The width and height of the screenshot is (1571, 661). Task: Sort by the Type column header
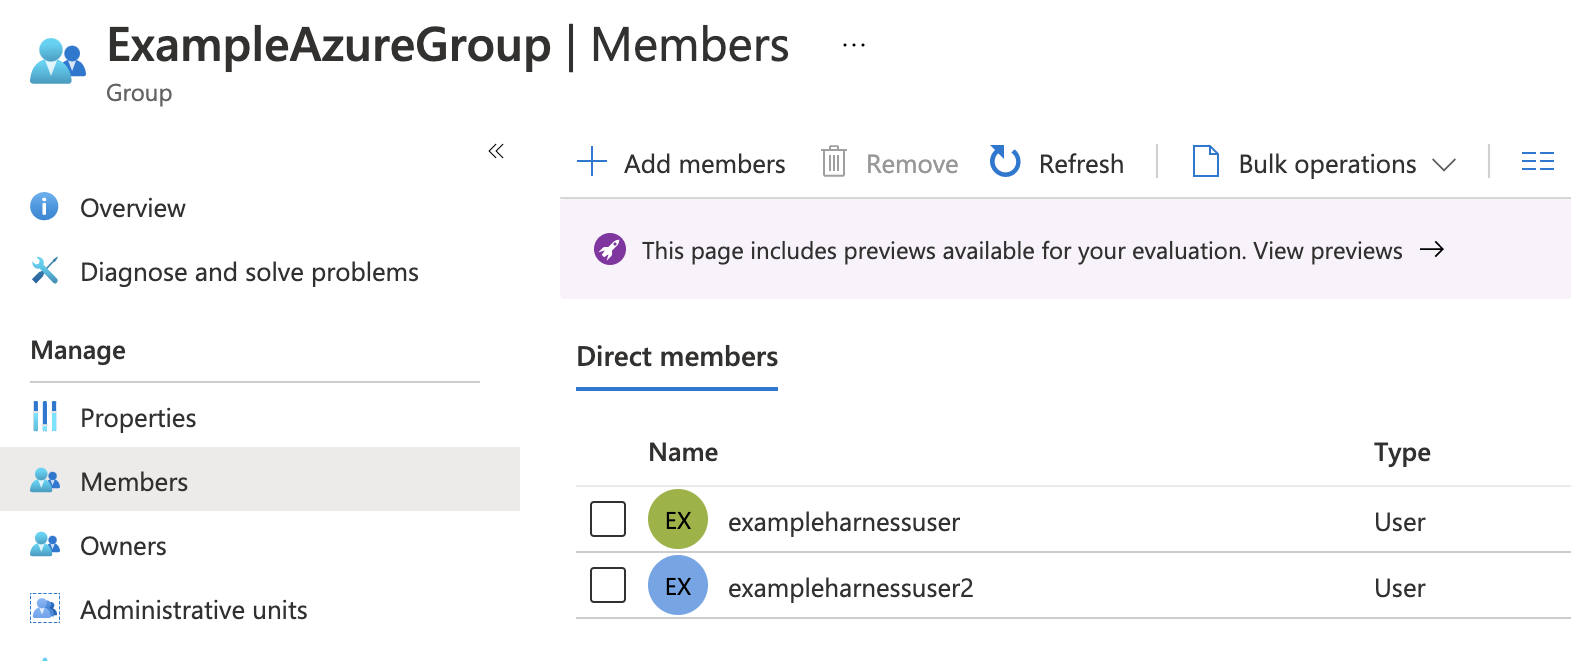coord(1402,453)
